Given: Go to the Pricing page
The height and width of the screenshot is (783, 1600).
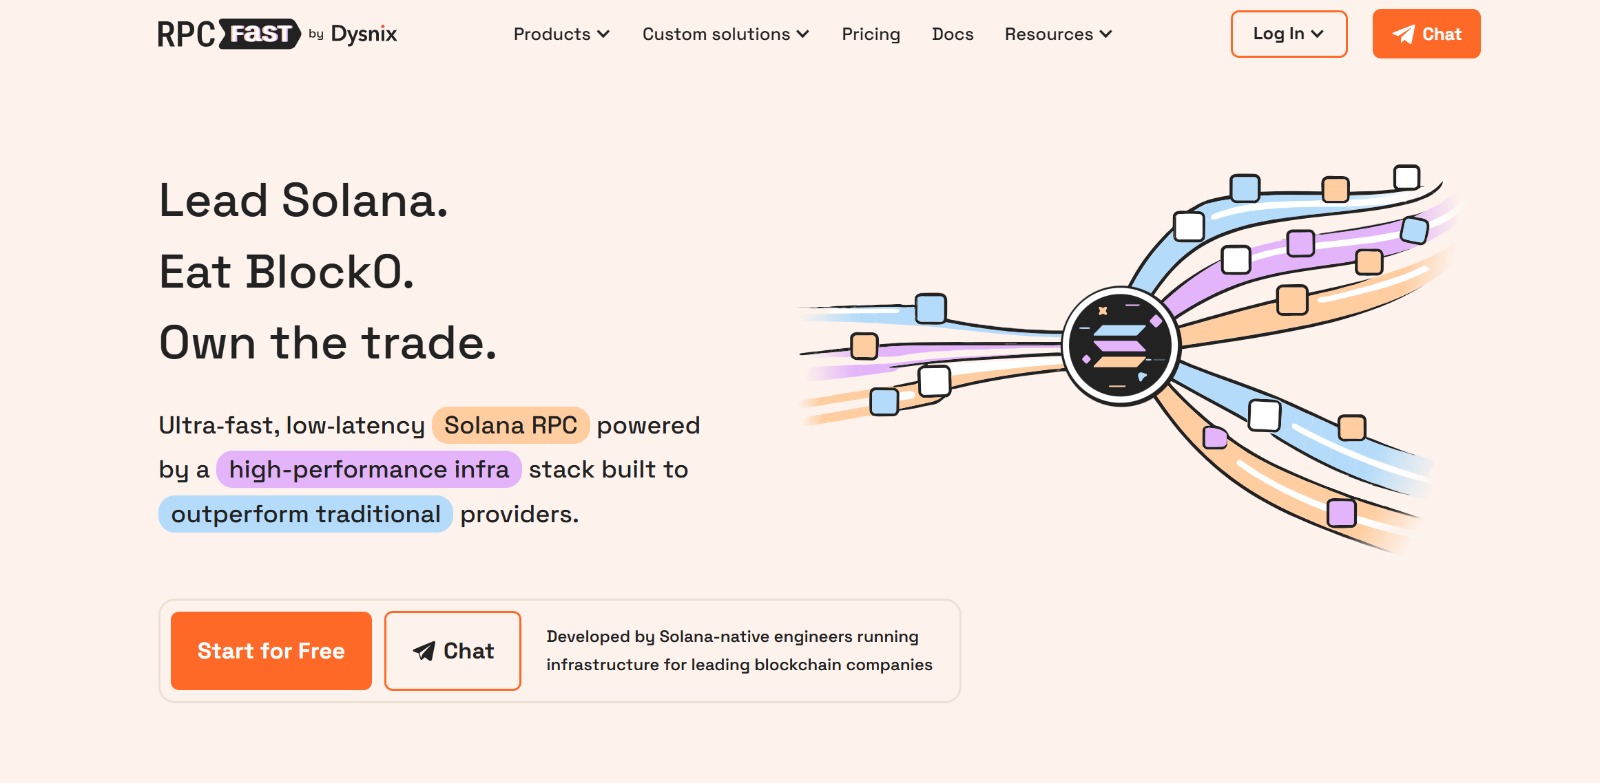Looking at the screenshot, I should click(870, 34).
